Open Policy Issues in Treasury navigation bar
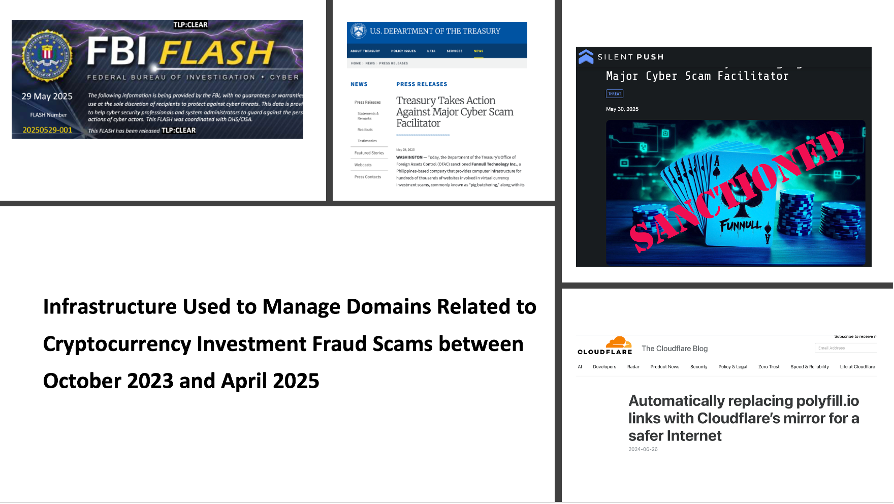 (403, 51)
